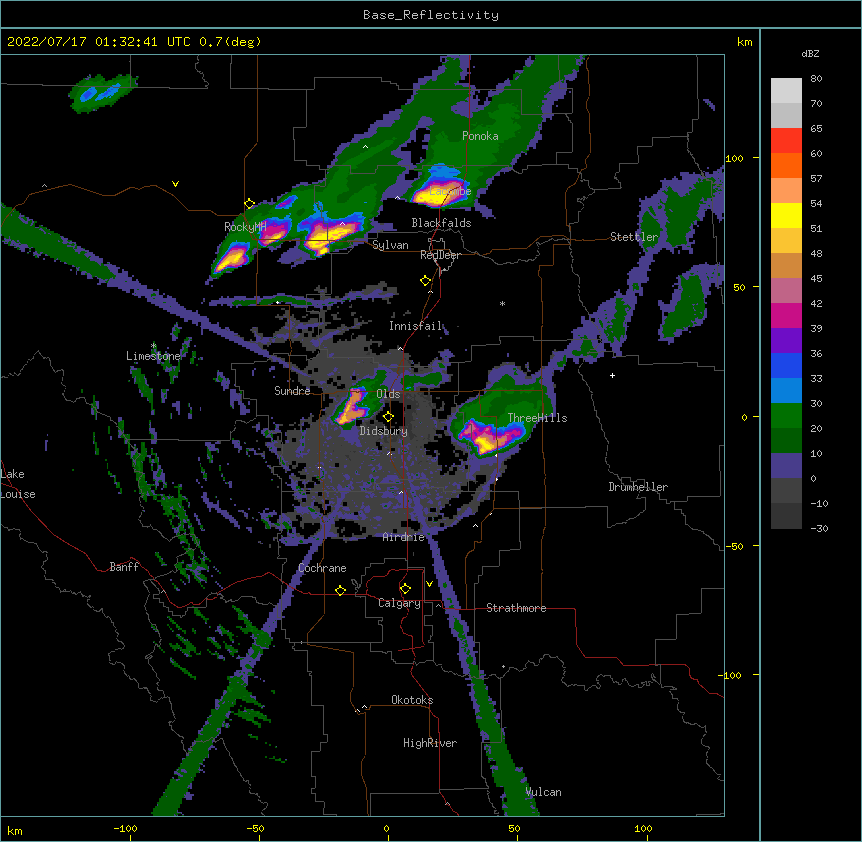Click the HighRiver city label
This screenshot has width=862, height=842.
[430, 743]
